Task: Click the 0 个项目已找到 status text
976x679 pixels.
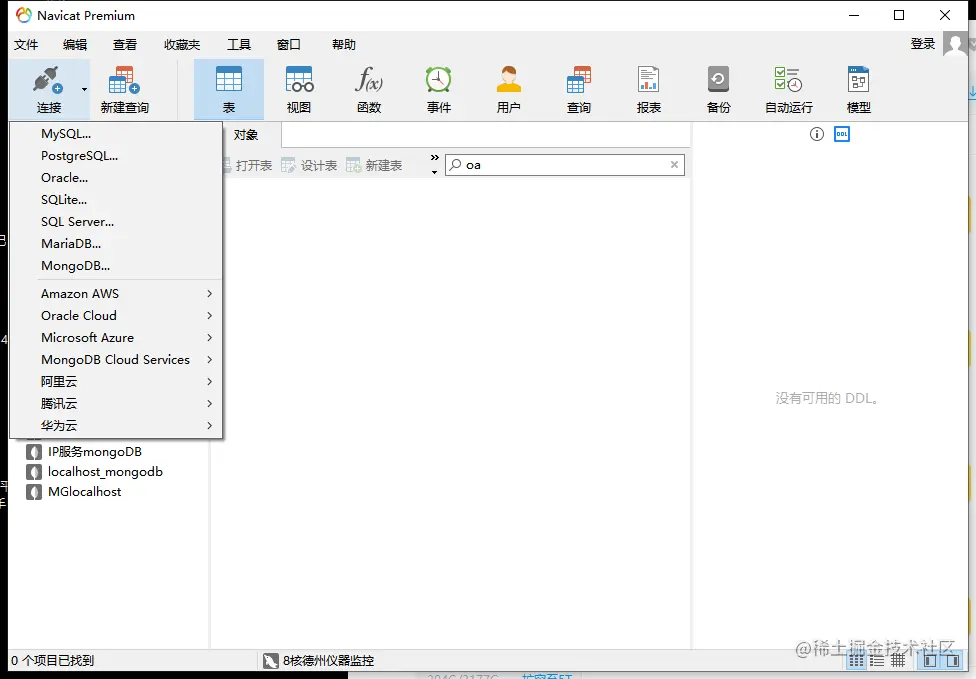Action: pyautogui.click(x=52, y=661)
